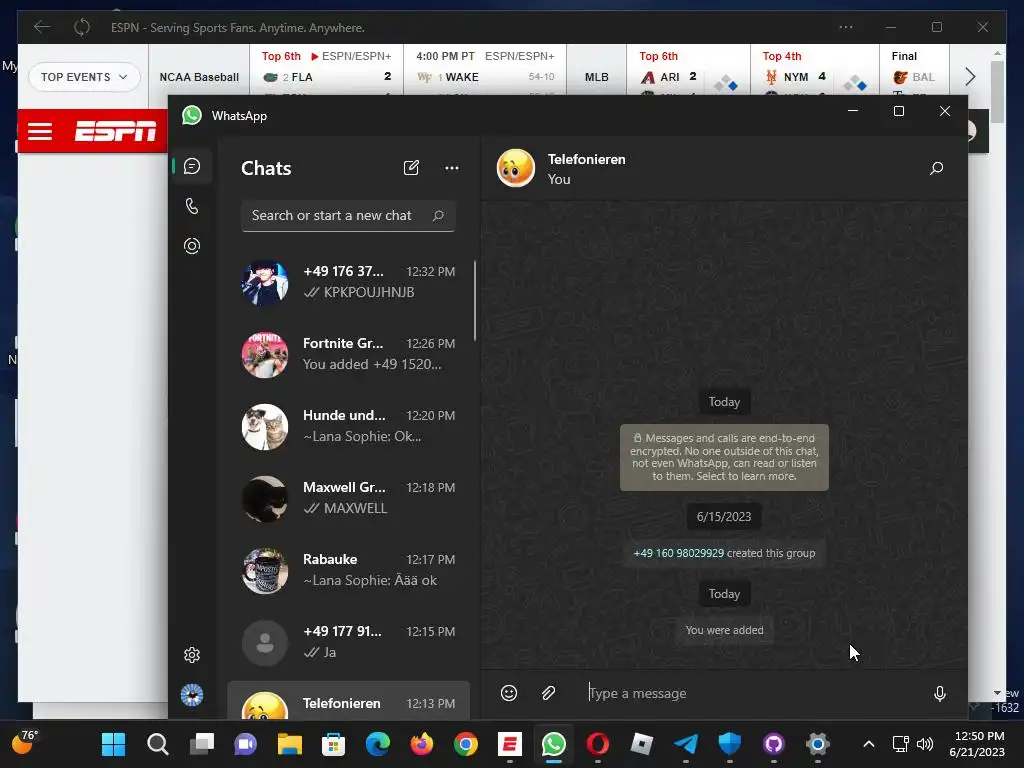Open Task View on taskbar

[202, 744]
